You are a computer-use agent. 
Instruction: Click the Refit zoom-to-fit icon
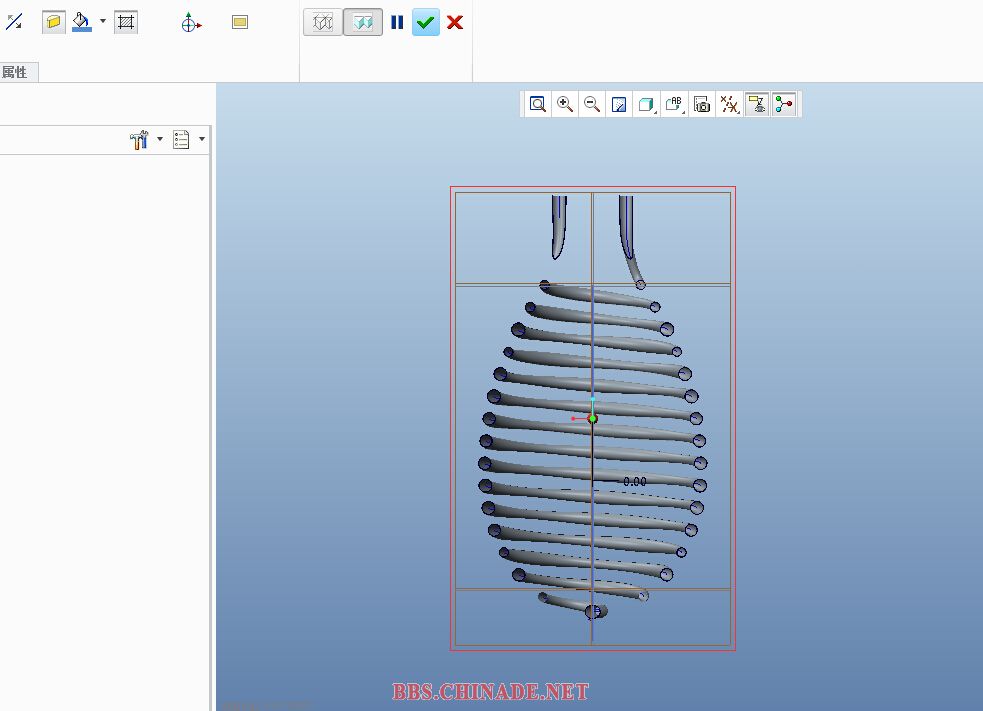(x=538, y=104)
